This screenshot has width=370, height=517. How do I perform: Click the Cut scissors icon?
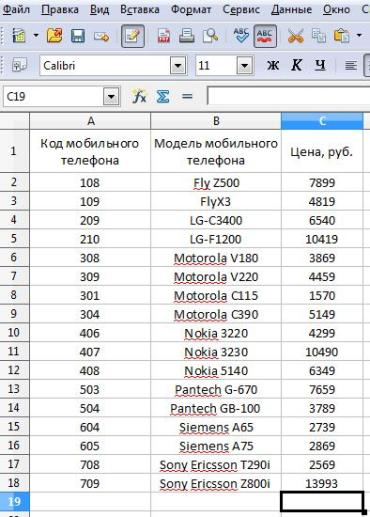(x=295, y=36)
